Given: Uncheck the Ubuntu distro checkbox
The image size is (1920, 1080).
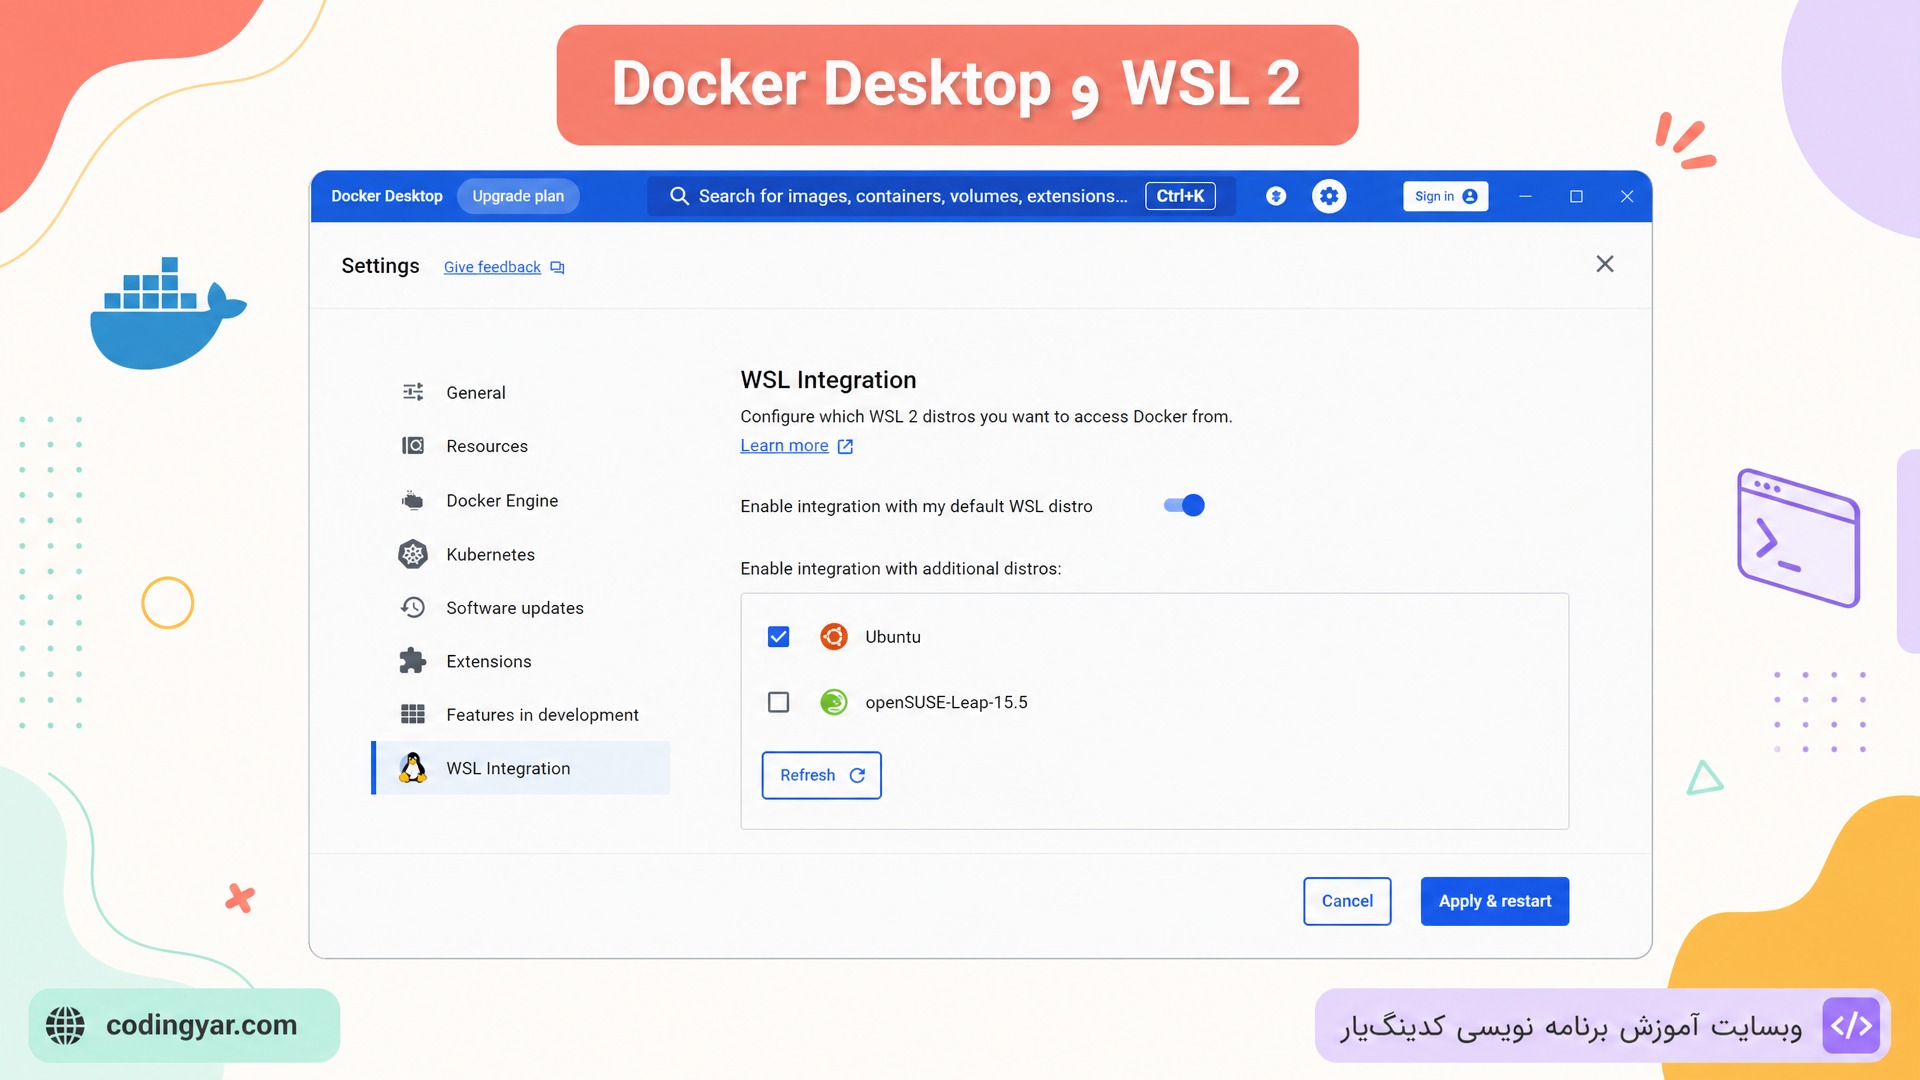Looking at the screenshot, I should pos(778,636).
